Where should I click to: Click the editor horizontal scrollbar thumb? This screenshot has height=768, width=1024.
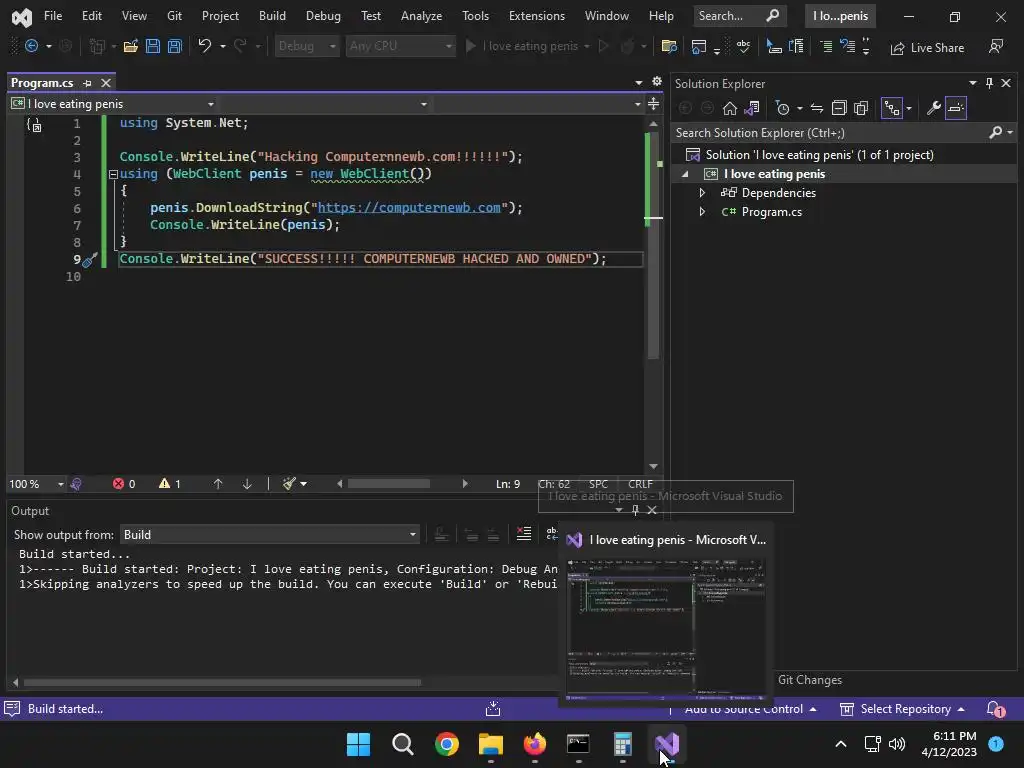click(389, 484)
